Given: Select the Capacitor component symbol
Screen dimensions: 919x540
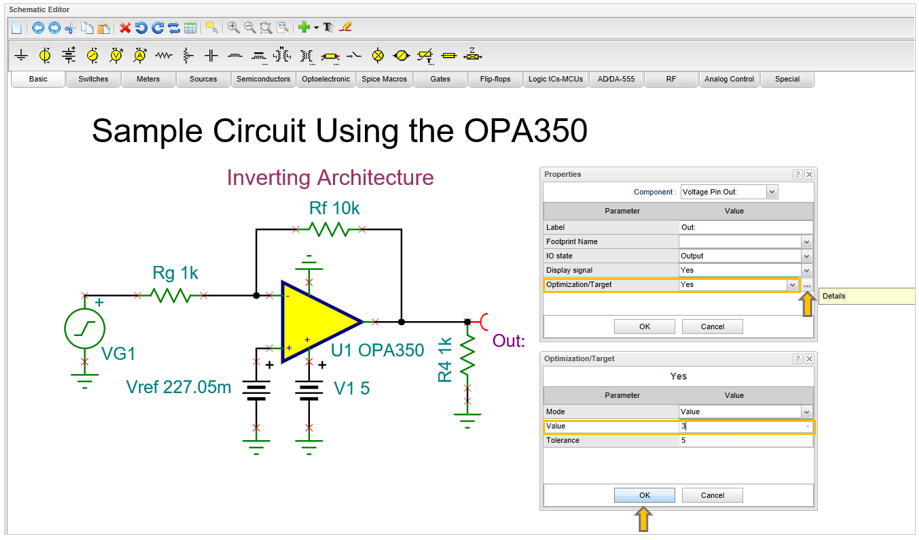Looking at the screenshot, I should (x=211, y=56).
